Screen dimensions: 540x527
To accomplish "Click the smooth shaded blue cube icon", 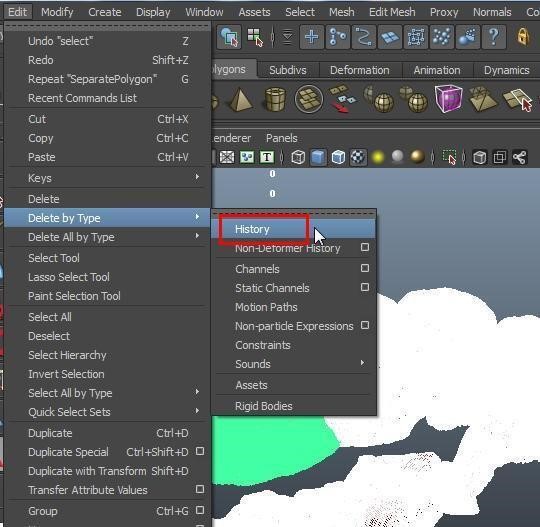I will [318, 157].
